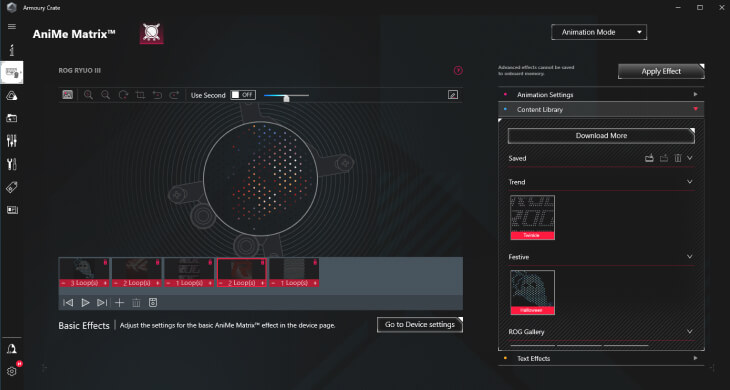The image size is (730, 390).
Task: Delete saved content with the trash icon
Action: point(678,158)
